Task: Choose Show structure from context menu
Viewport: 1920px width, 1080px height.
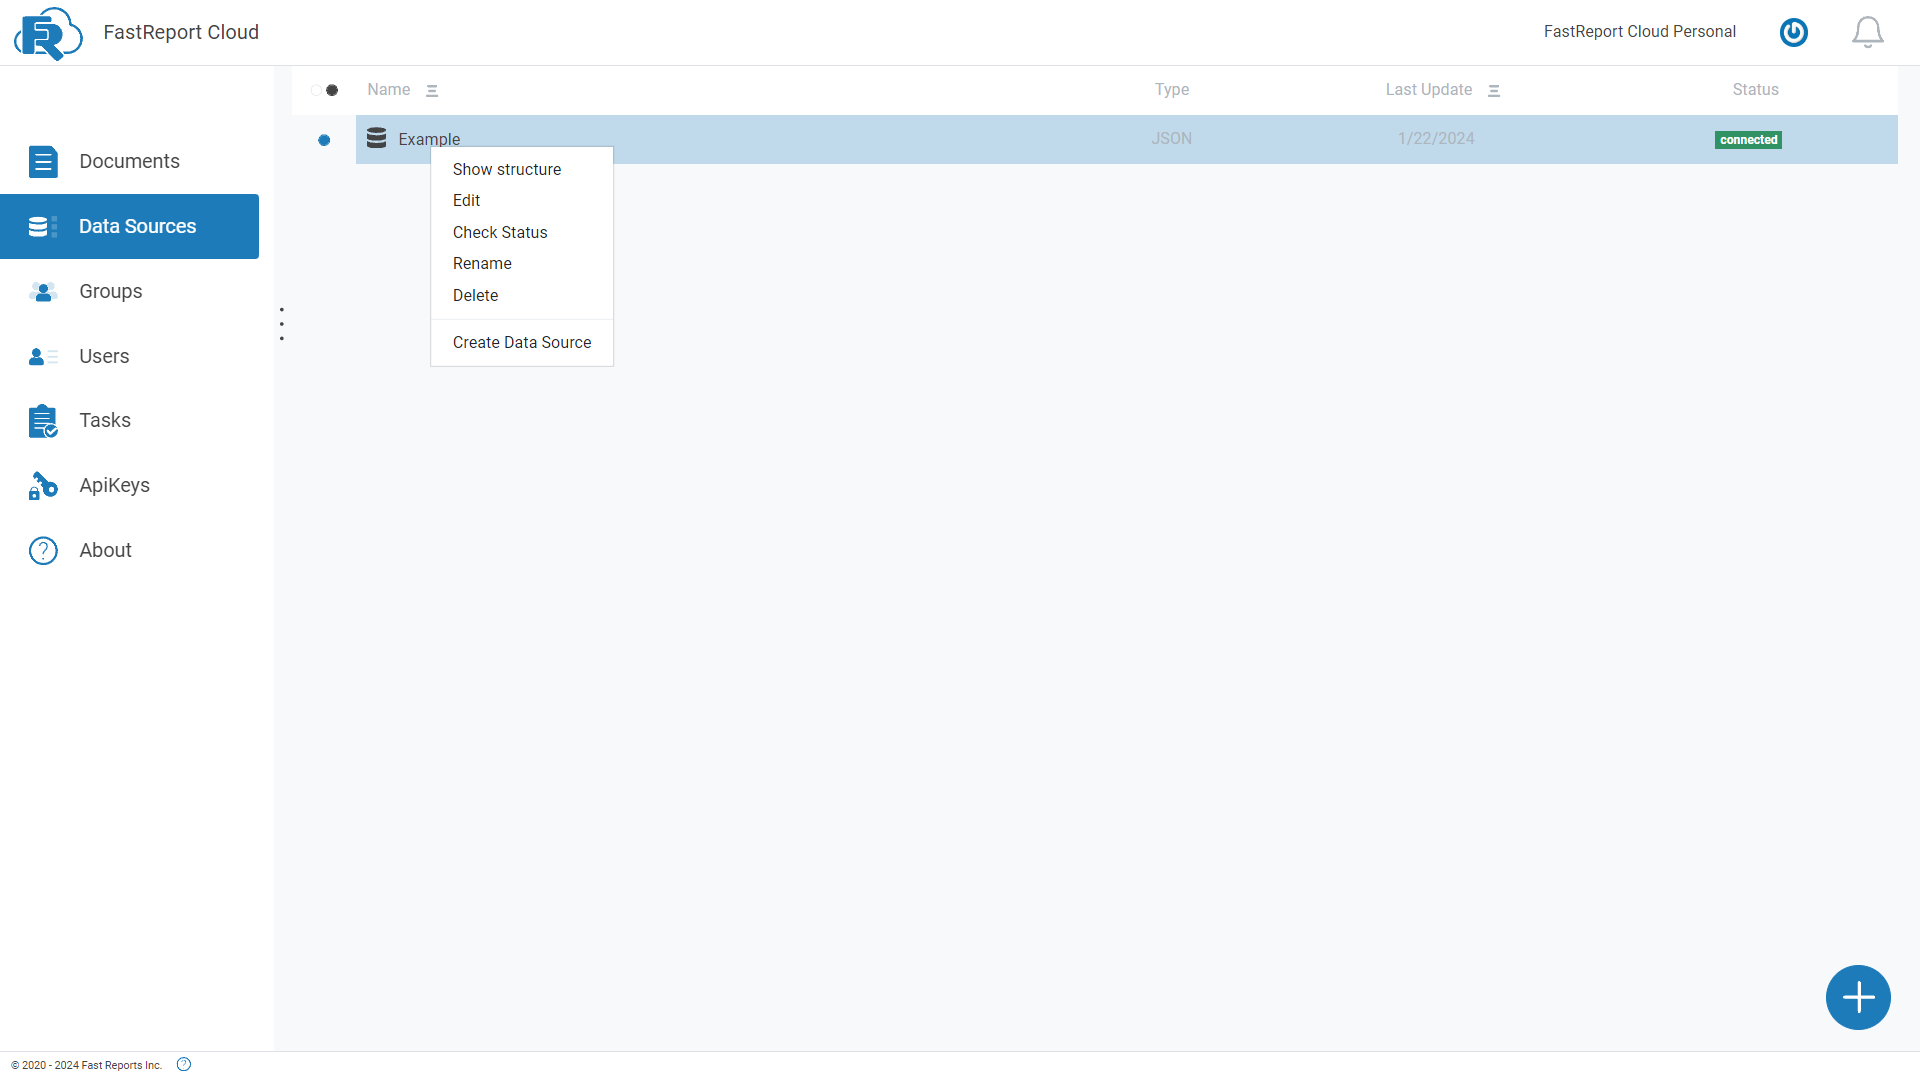Action: (x=506, y=169)
